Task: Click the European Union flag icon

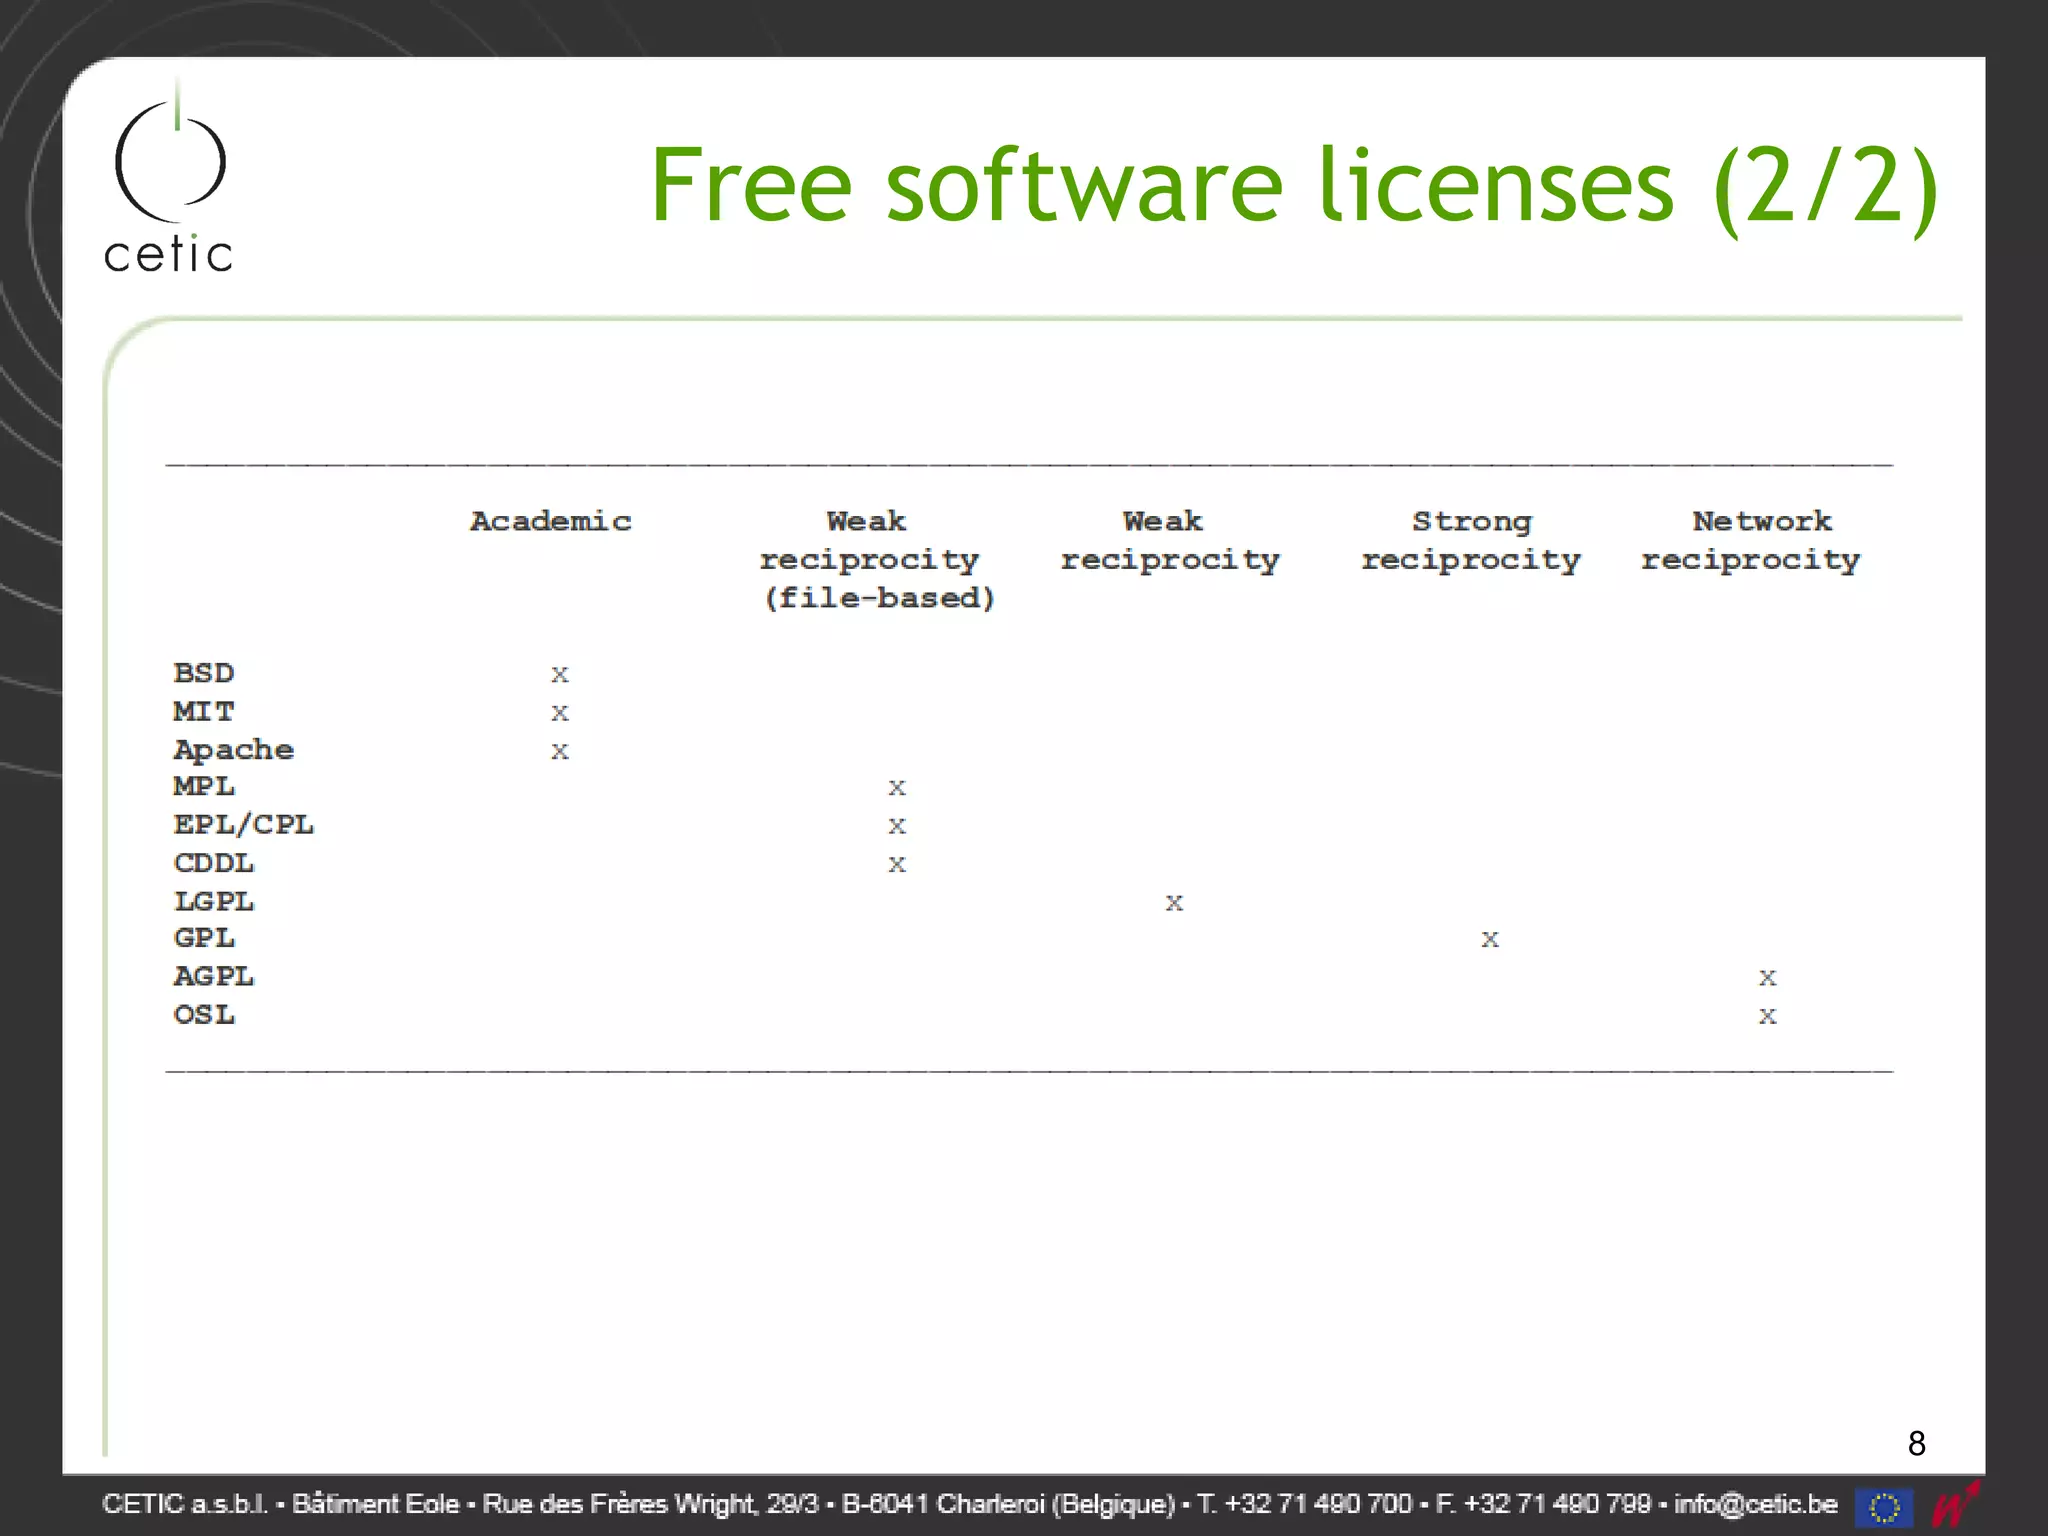Action: pyautogui.click(x=1883, y=1506)
